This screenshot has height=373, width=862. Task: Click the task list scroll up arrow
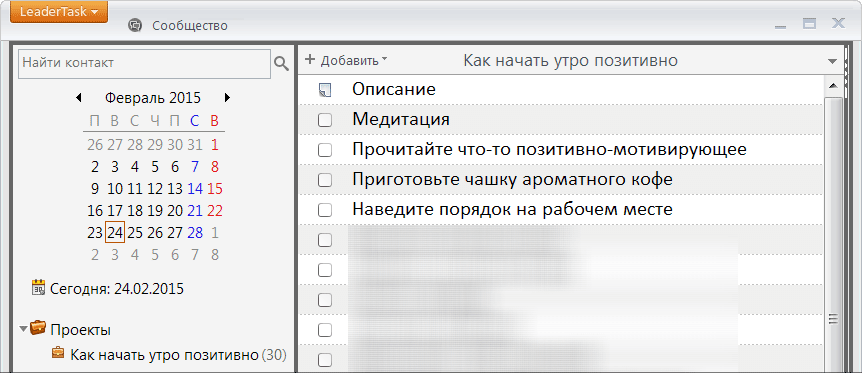(x=832, y=85)
